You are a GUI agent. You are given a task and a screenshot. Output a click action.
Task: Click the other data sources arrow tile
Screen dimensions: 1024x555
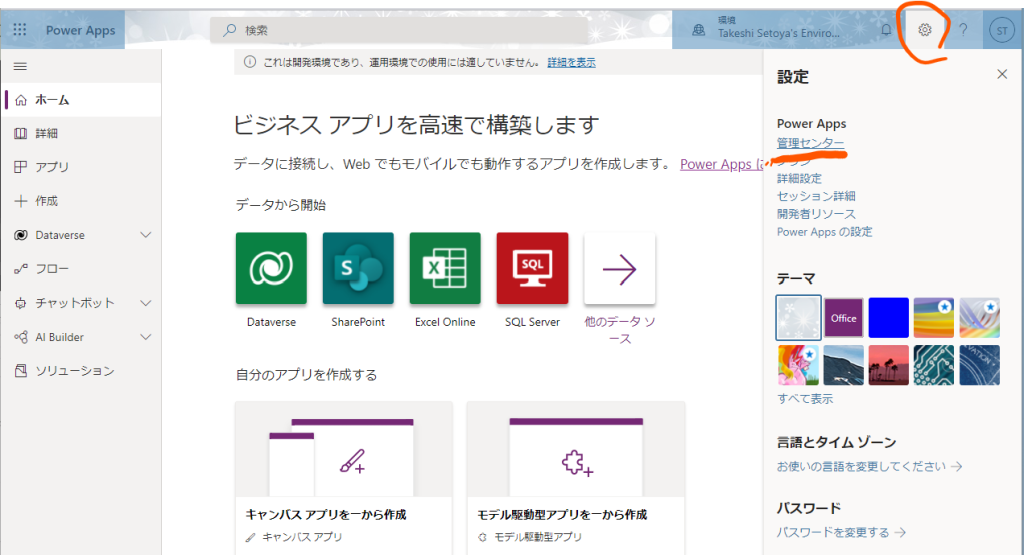619,268
